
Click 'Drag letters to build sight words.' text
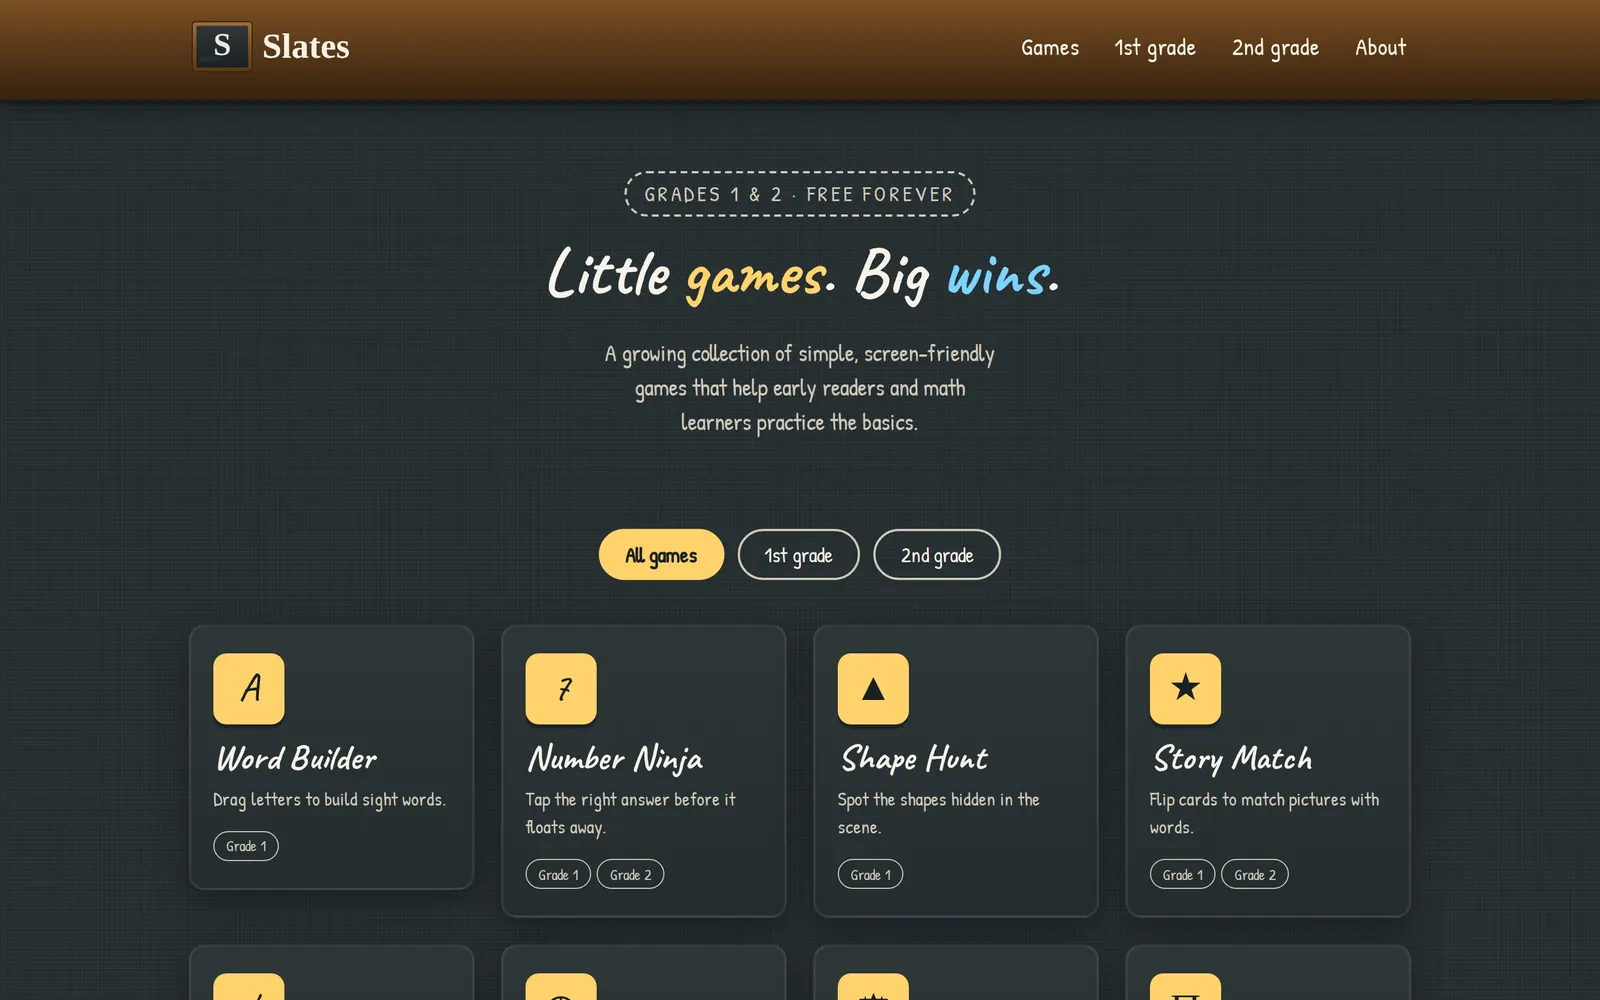pyautogui.click(x=329, y=800)
